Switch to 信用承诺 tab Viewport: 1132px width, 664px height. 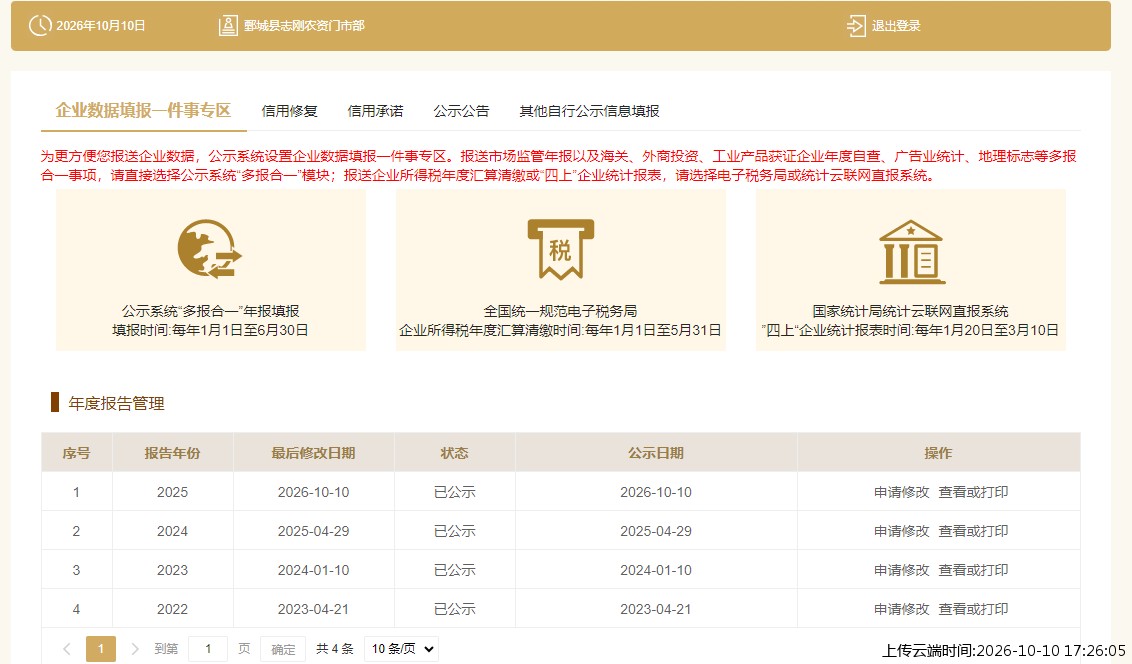click(375, 111)
